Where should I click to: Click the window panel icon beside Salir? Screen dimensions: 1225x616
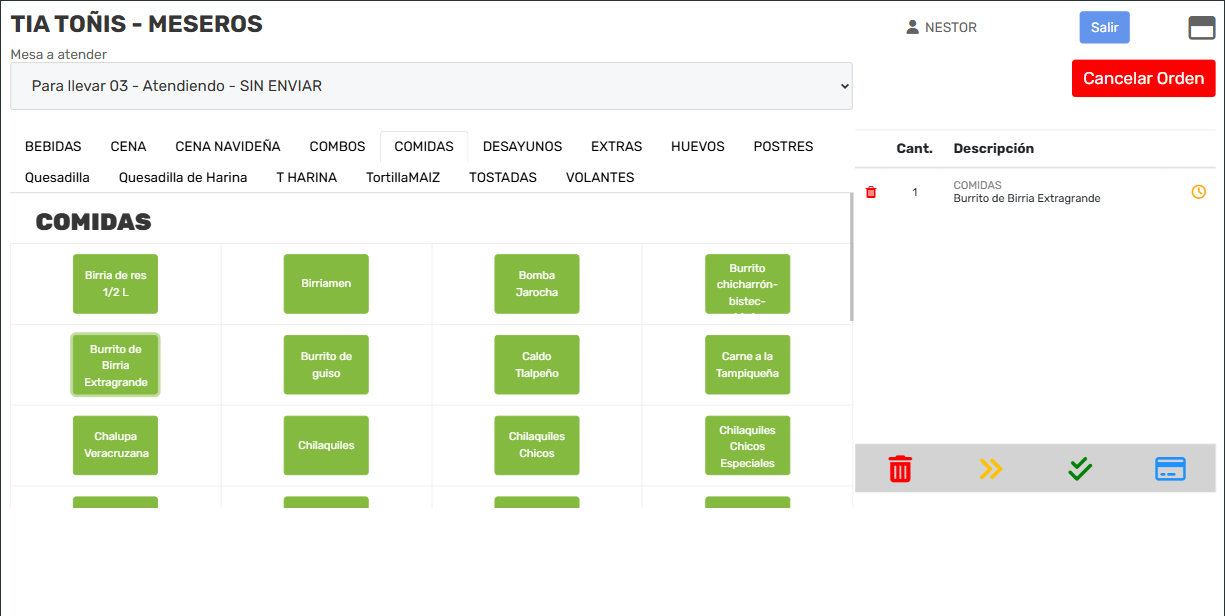[1201, 28]
